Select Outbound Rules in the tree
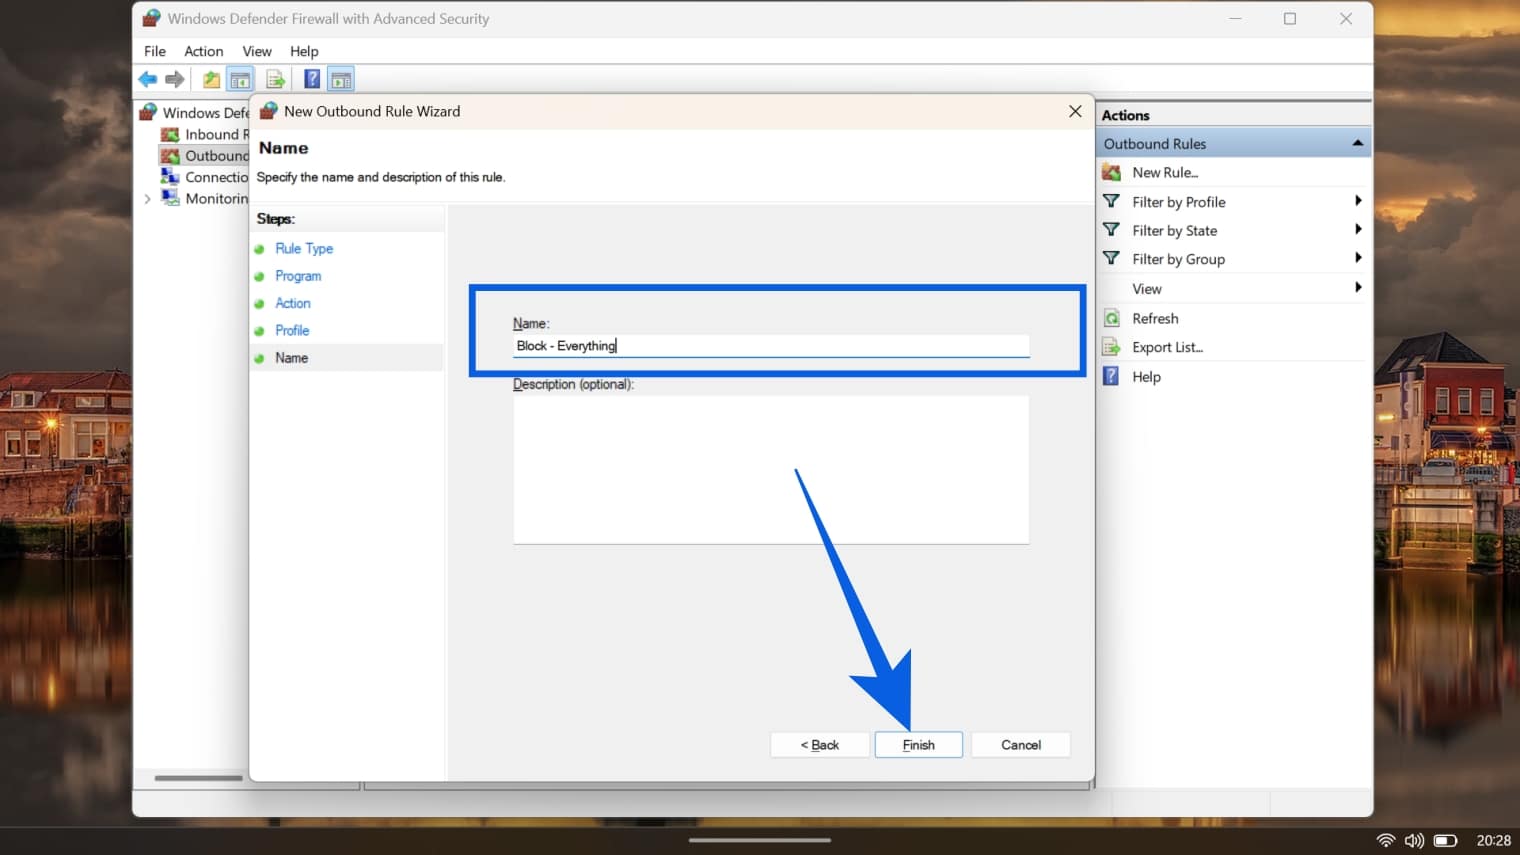 point(216,155)
